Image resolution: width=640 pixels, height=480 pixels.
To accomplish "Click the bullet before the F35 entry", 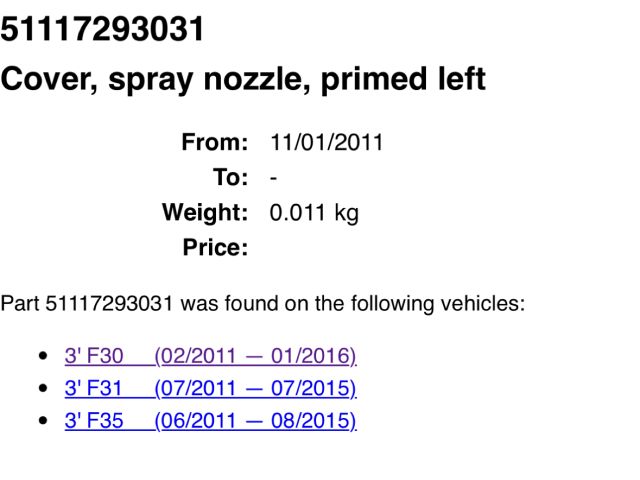I will [x=42, y=420].
